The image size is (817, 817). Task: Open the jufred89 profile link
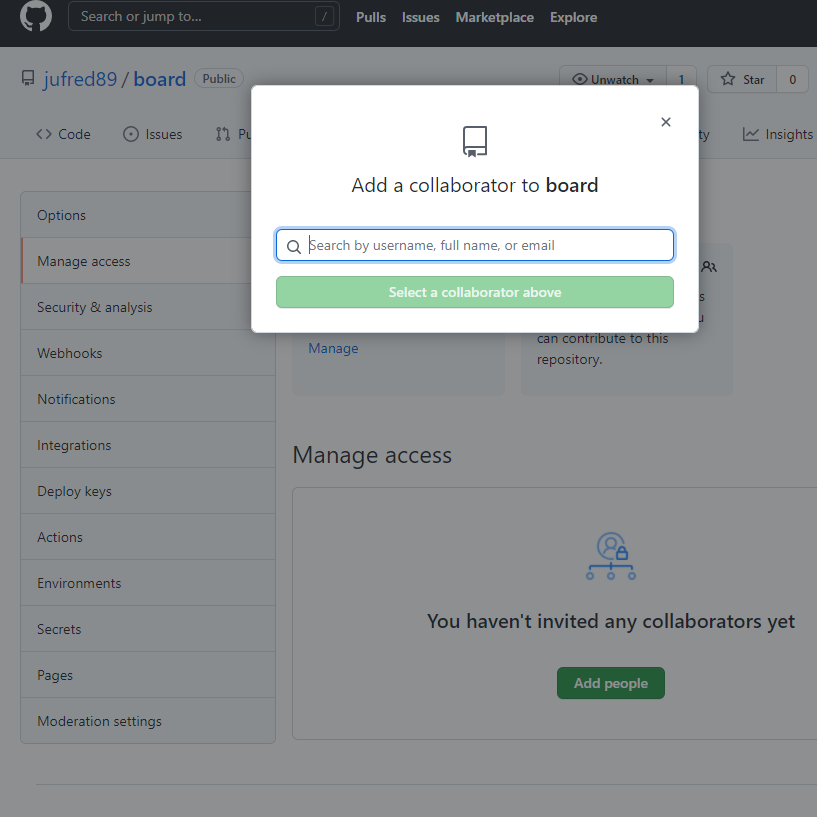[80, 79]
